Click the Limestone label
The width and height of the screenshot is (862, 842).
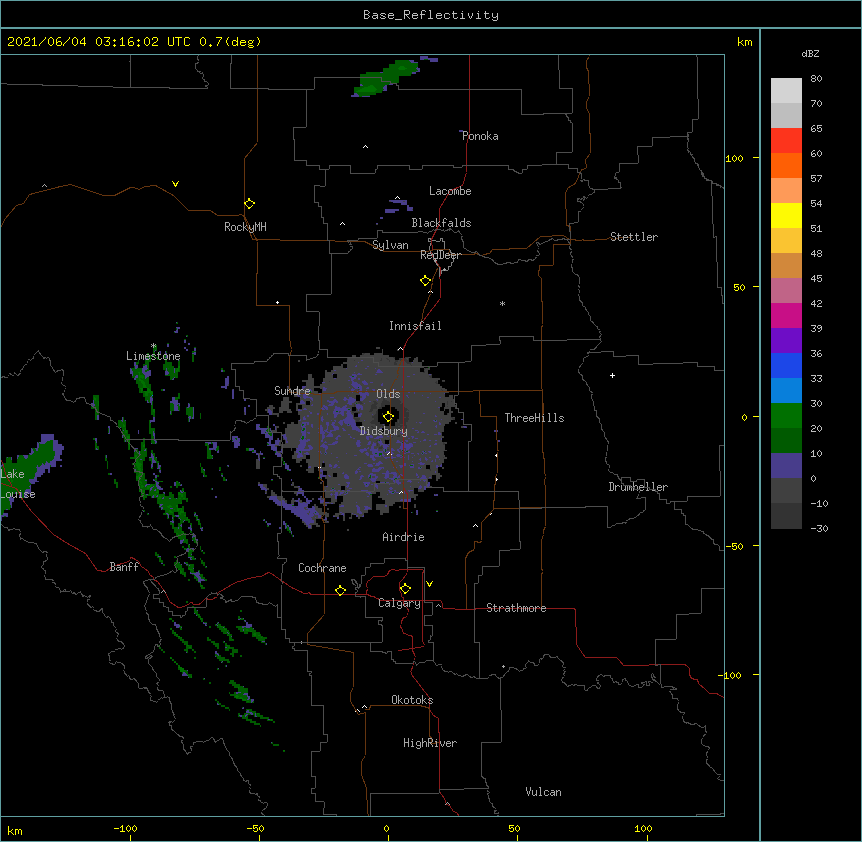(153, 356)
